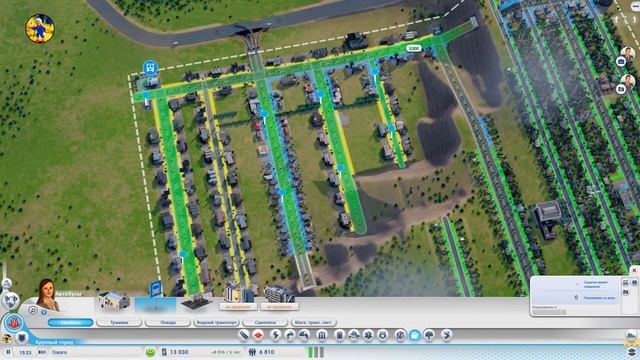640x360 pixels.
Task: Open the police services icon
Action: click(x=383, y=335)
